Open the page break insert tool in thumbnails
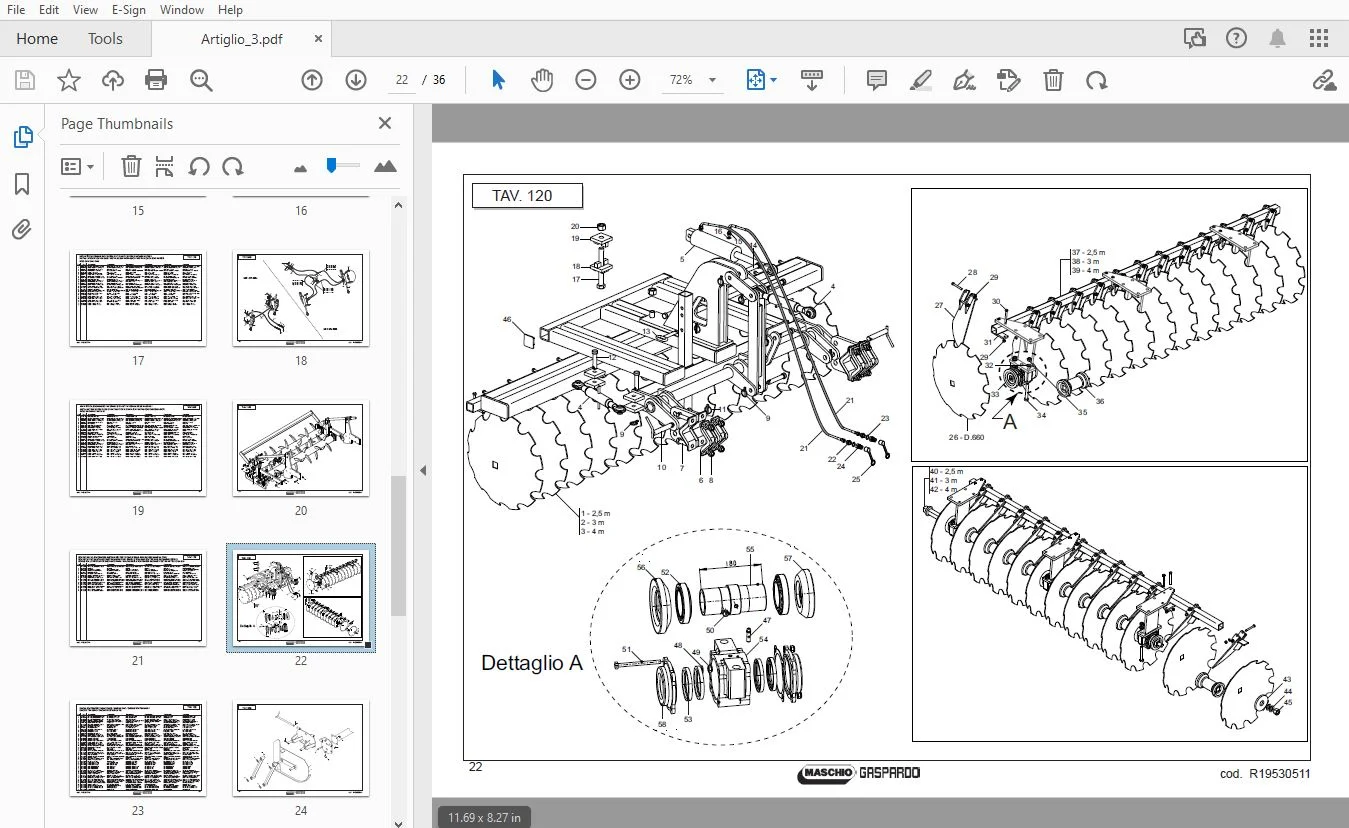Viewport: 1349px width, 828px height. click(x=165, y=166)
